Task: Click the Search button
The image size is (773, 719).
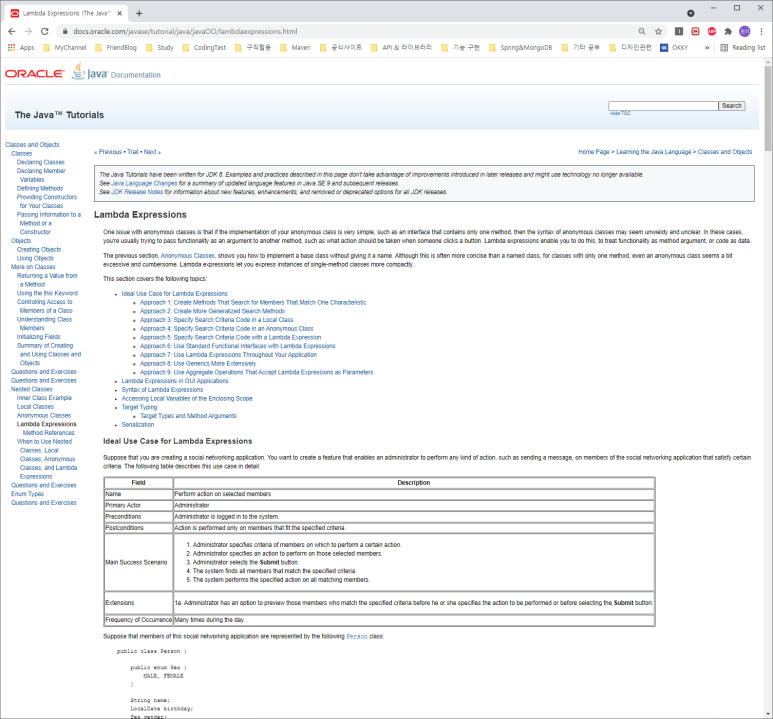Action: click(x=732, y=106)
